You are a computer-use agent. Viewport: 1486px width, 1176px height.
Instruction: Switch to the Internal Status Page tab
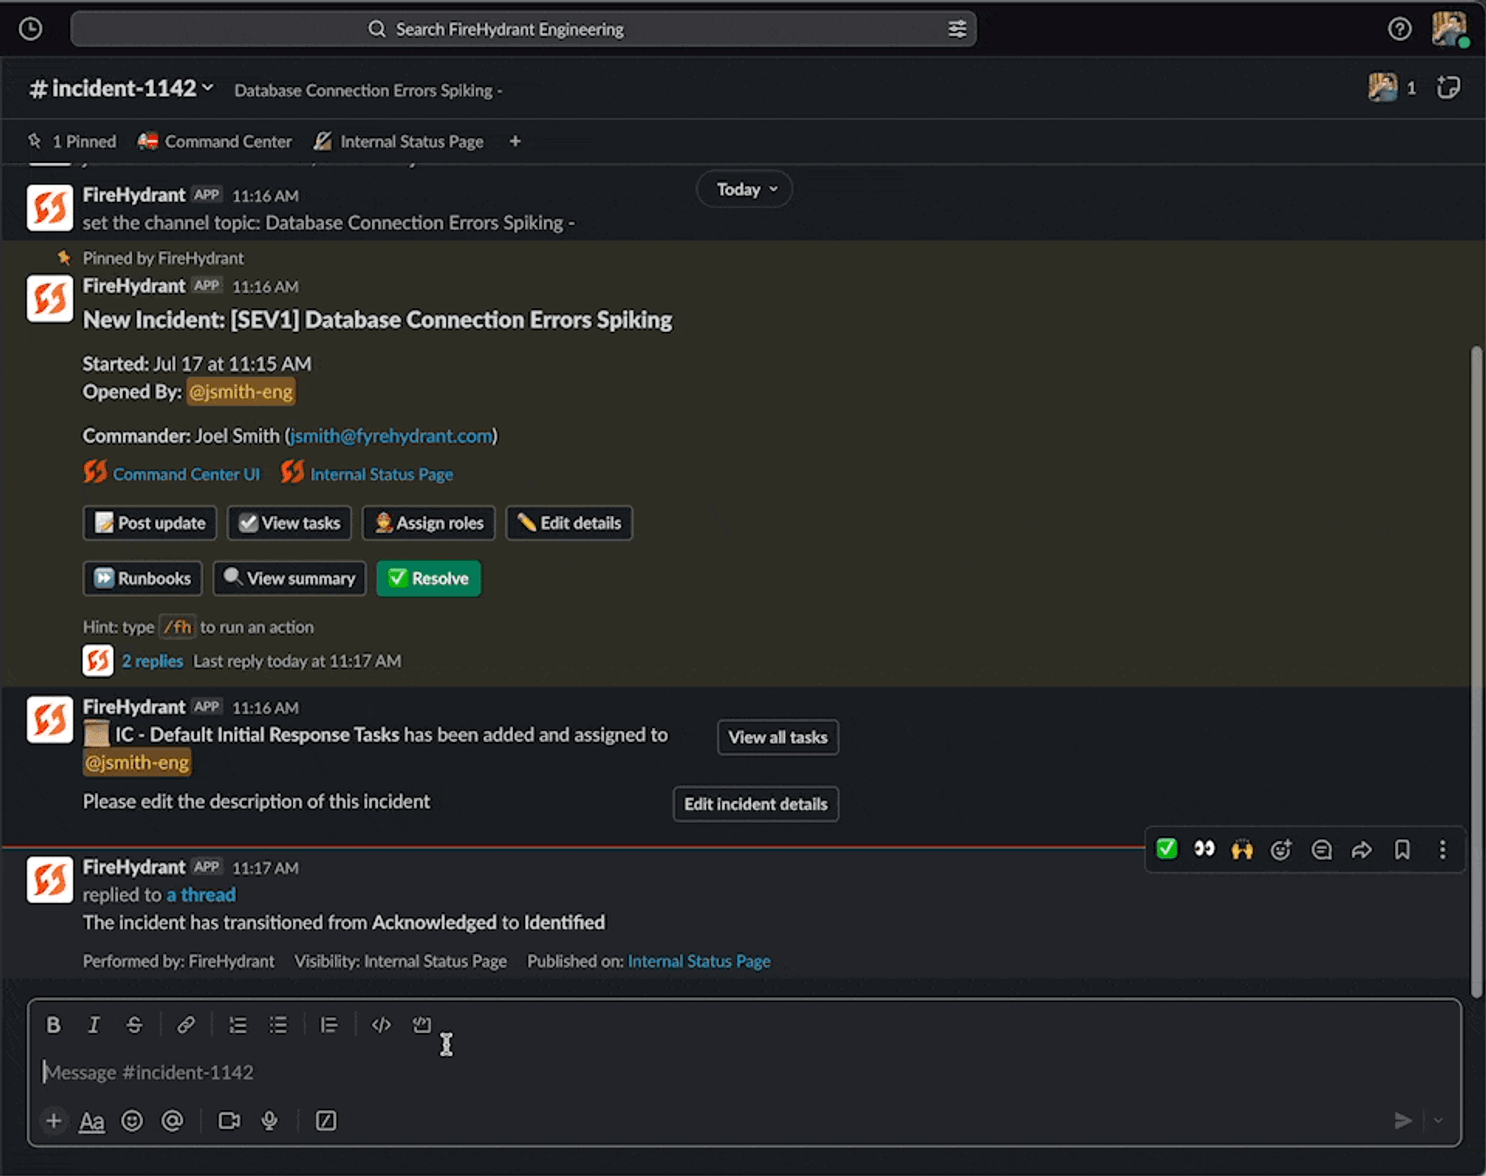[398, 142]
